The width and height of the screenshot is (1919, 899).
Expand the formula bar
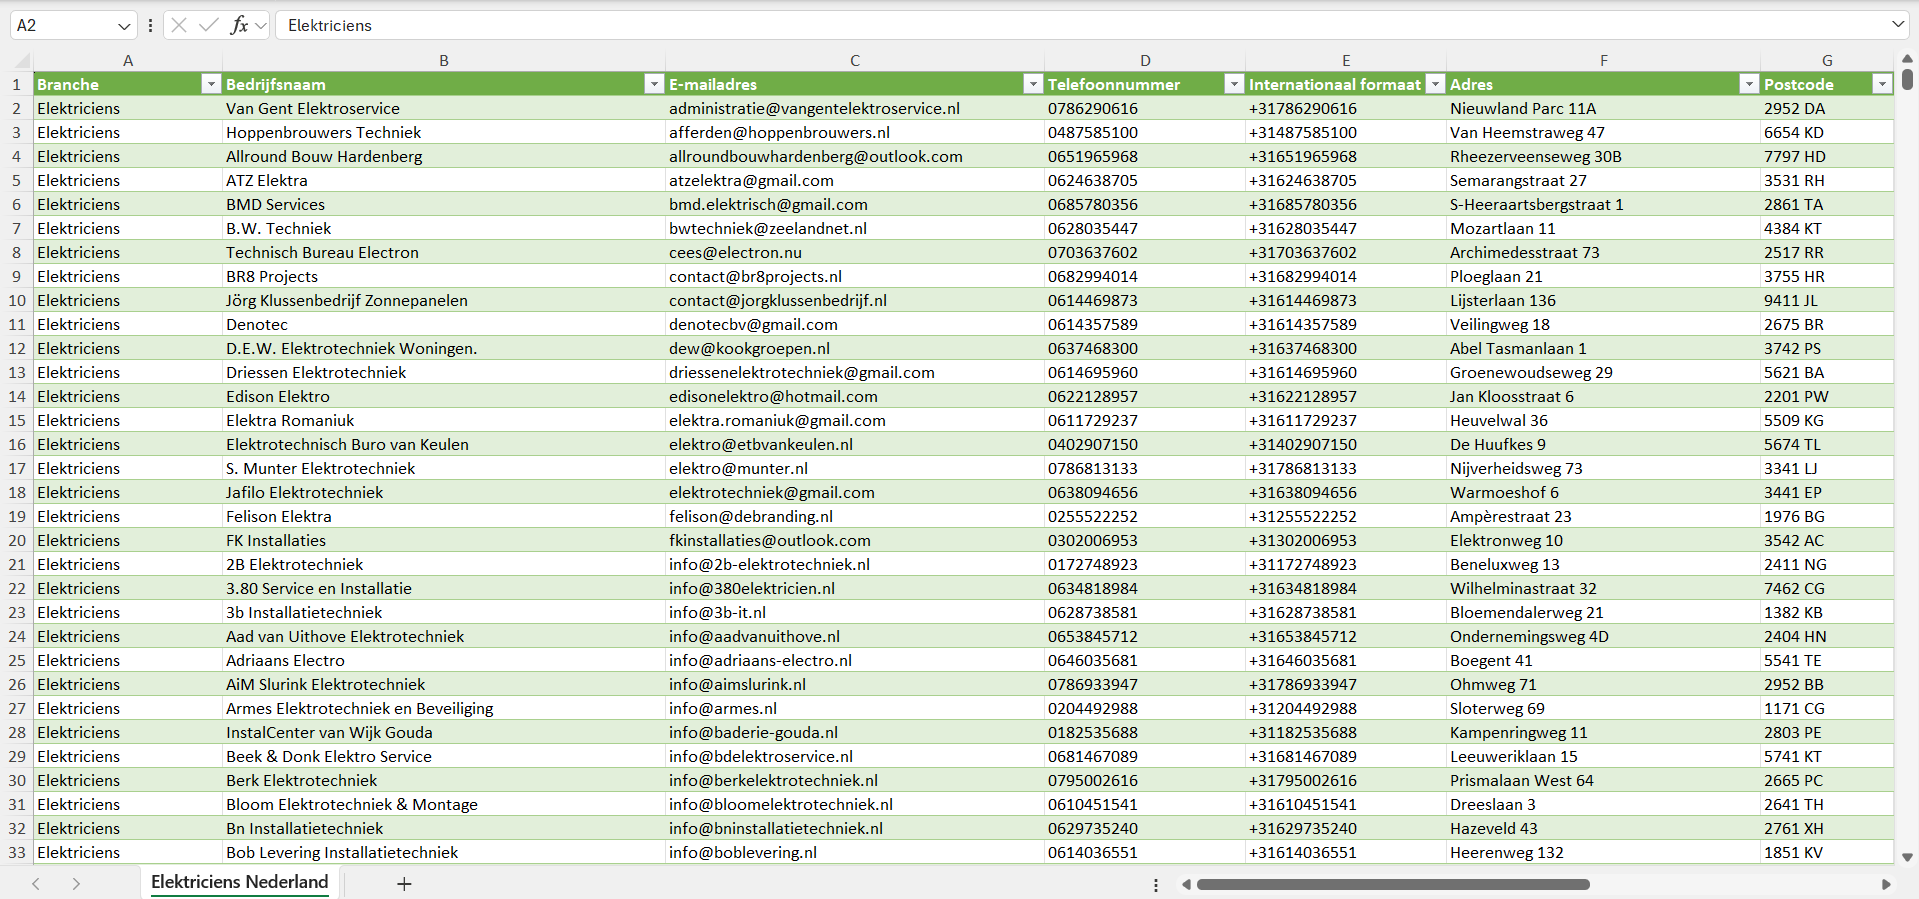(x=1897, y=25)
